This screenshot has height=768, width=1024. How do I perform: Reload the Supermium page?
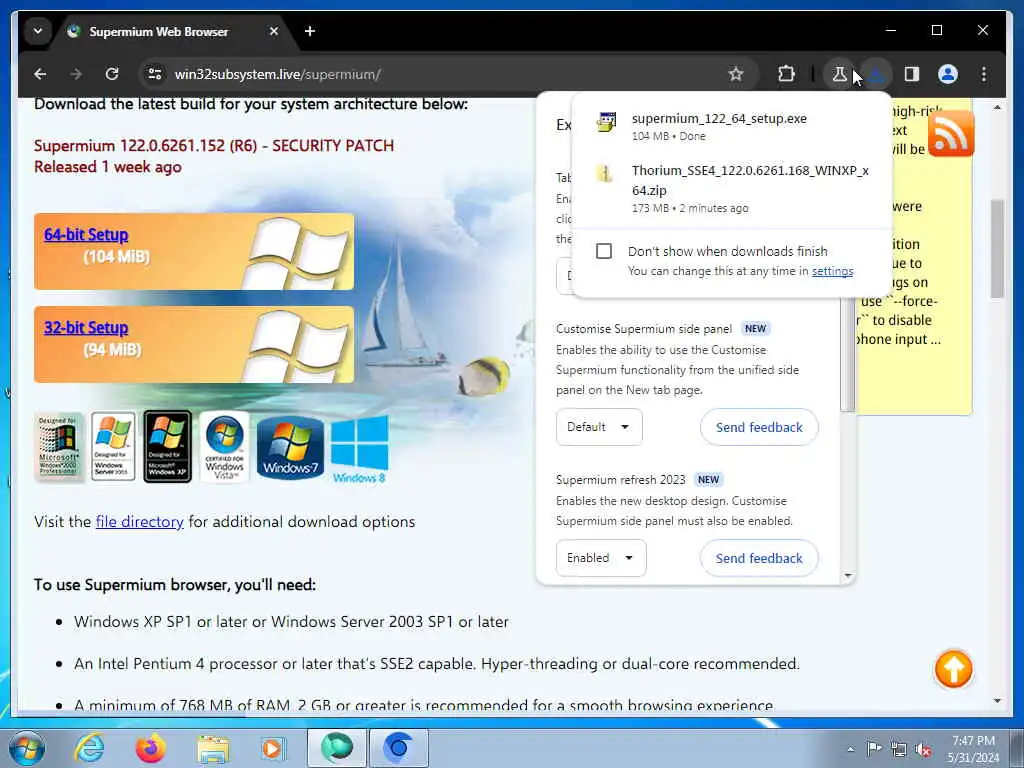(112, 74)
